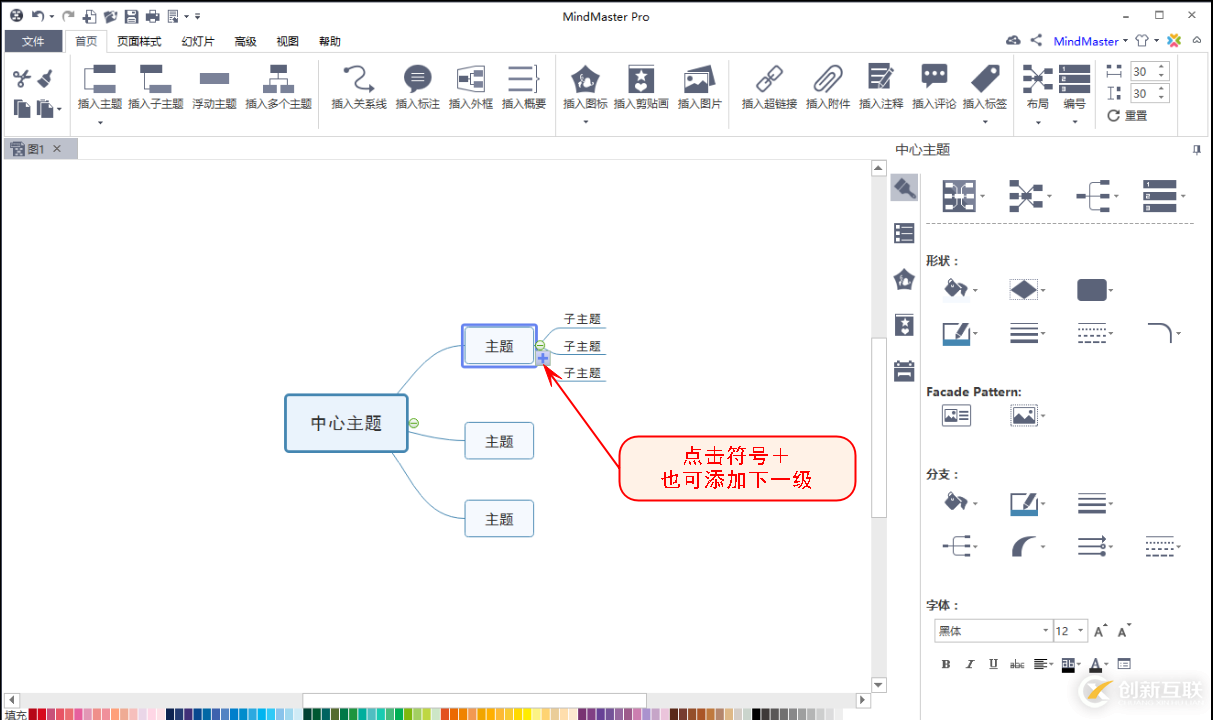Viewport: 1213px width, 720px height.
Task: Open font color A dropdown
Action: [x=1107, y=664]
